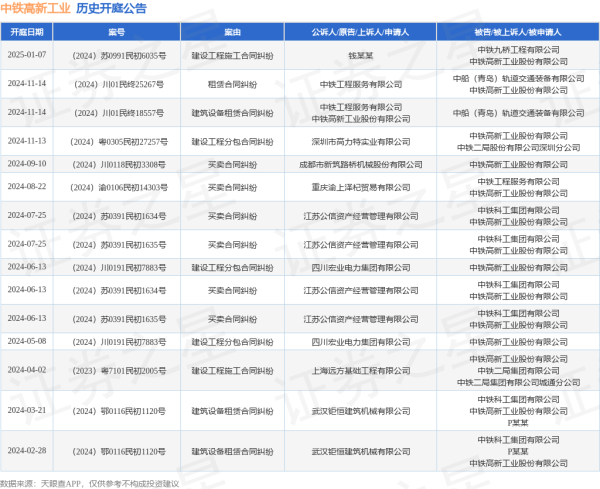
Task: Click plaintiff 成都市新筑路桥机械股份有限公司
Action: (360, 165)
